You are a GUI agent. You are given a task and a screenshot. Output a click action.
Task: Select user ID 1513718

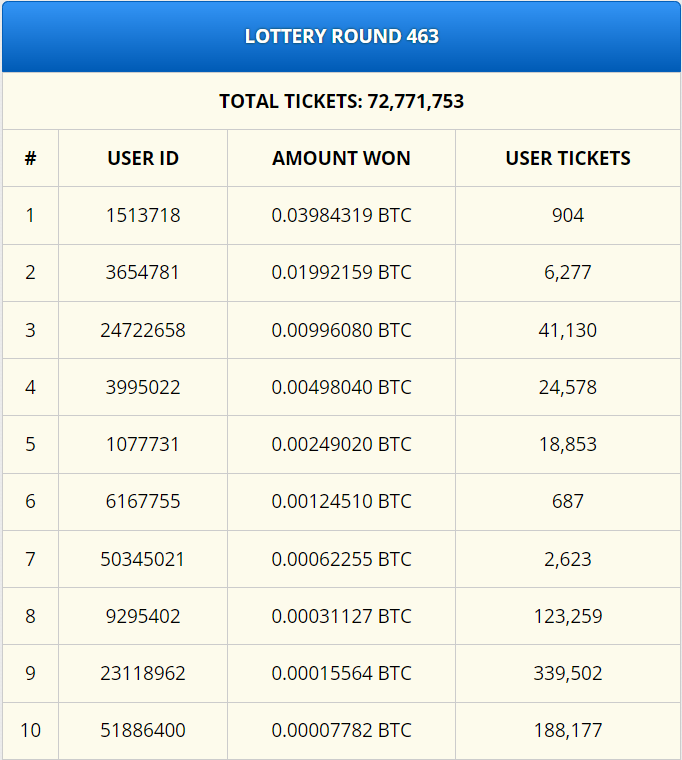click(x=143, y=215)
